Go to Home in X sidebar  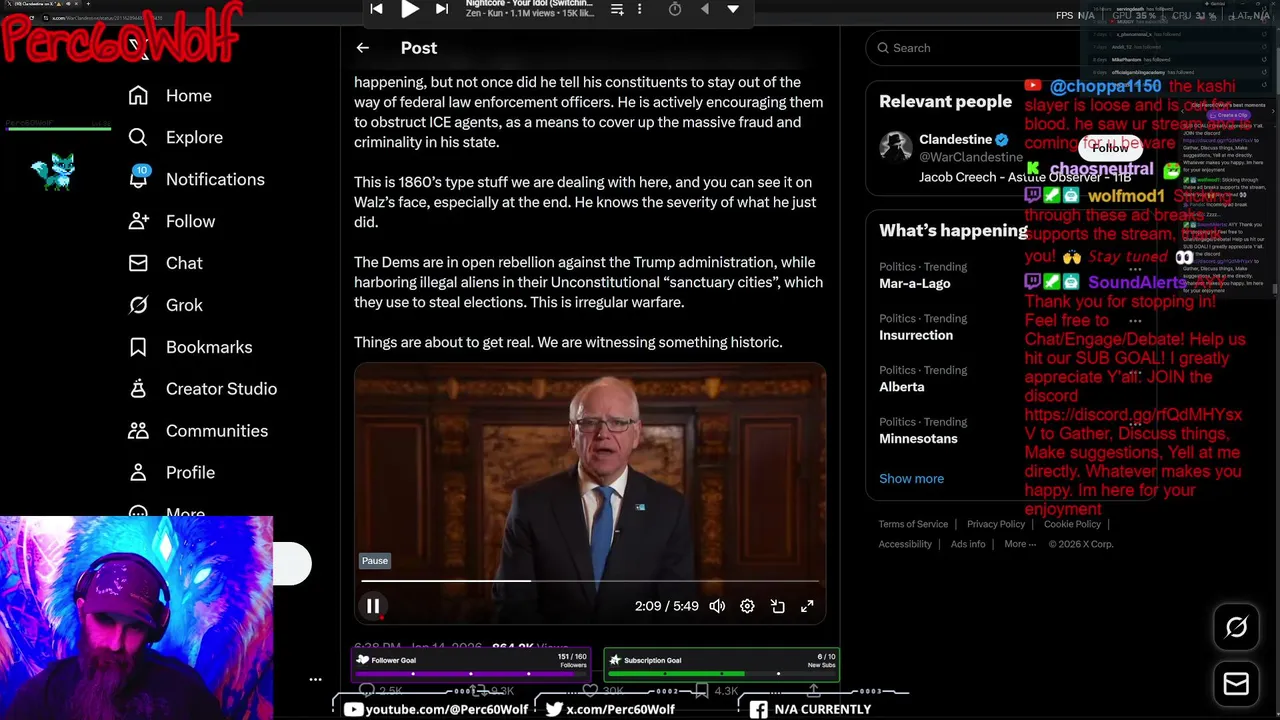tap(170, 95)
